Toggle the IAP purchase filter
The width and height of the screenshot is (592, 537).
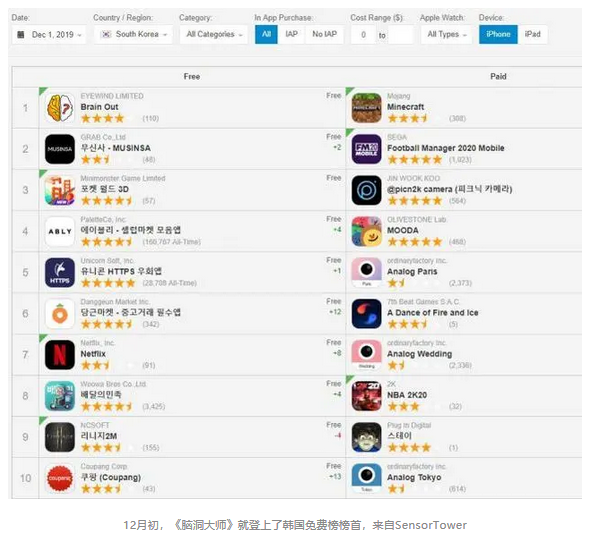pos(291,34)
